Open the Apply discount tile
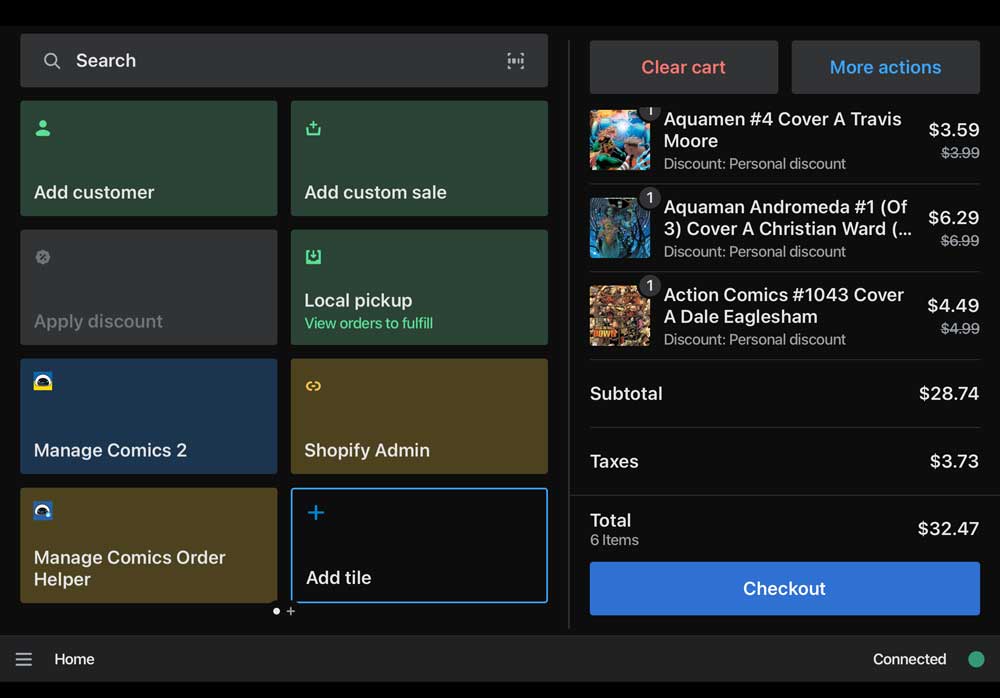The image size is (1000, 698). point(149,287)
